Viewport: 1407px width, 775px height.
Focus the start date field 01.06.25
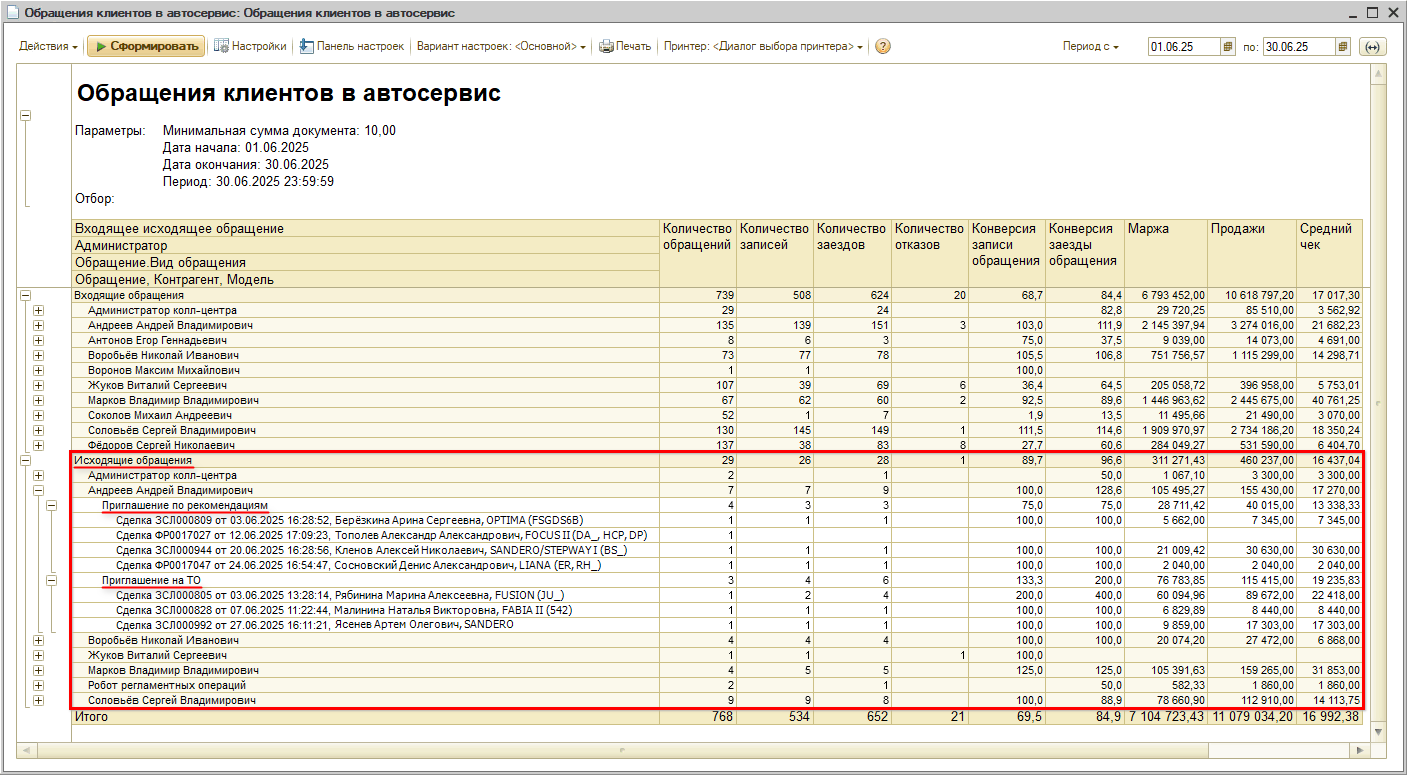pos(1185,47)
